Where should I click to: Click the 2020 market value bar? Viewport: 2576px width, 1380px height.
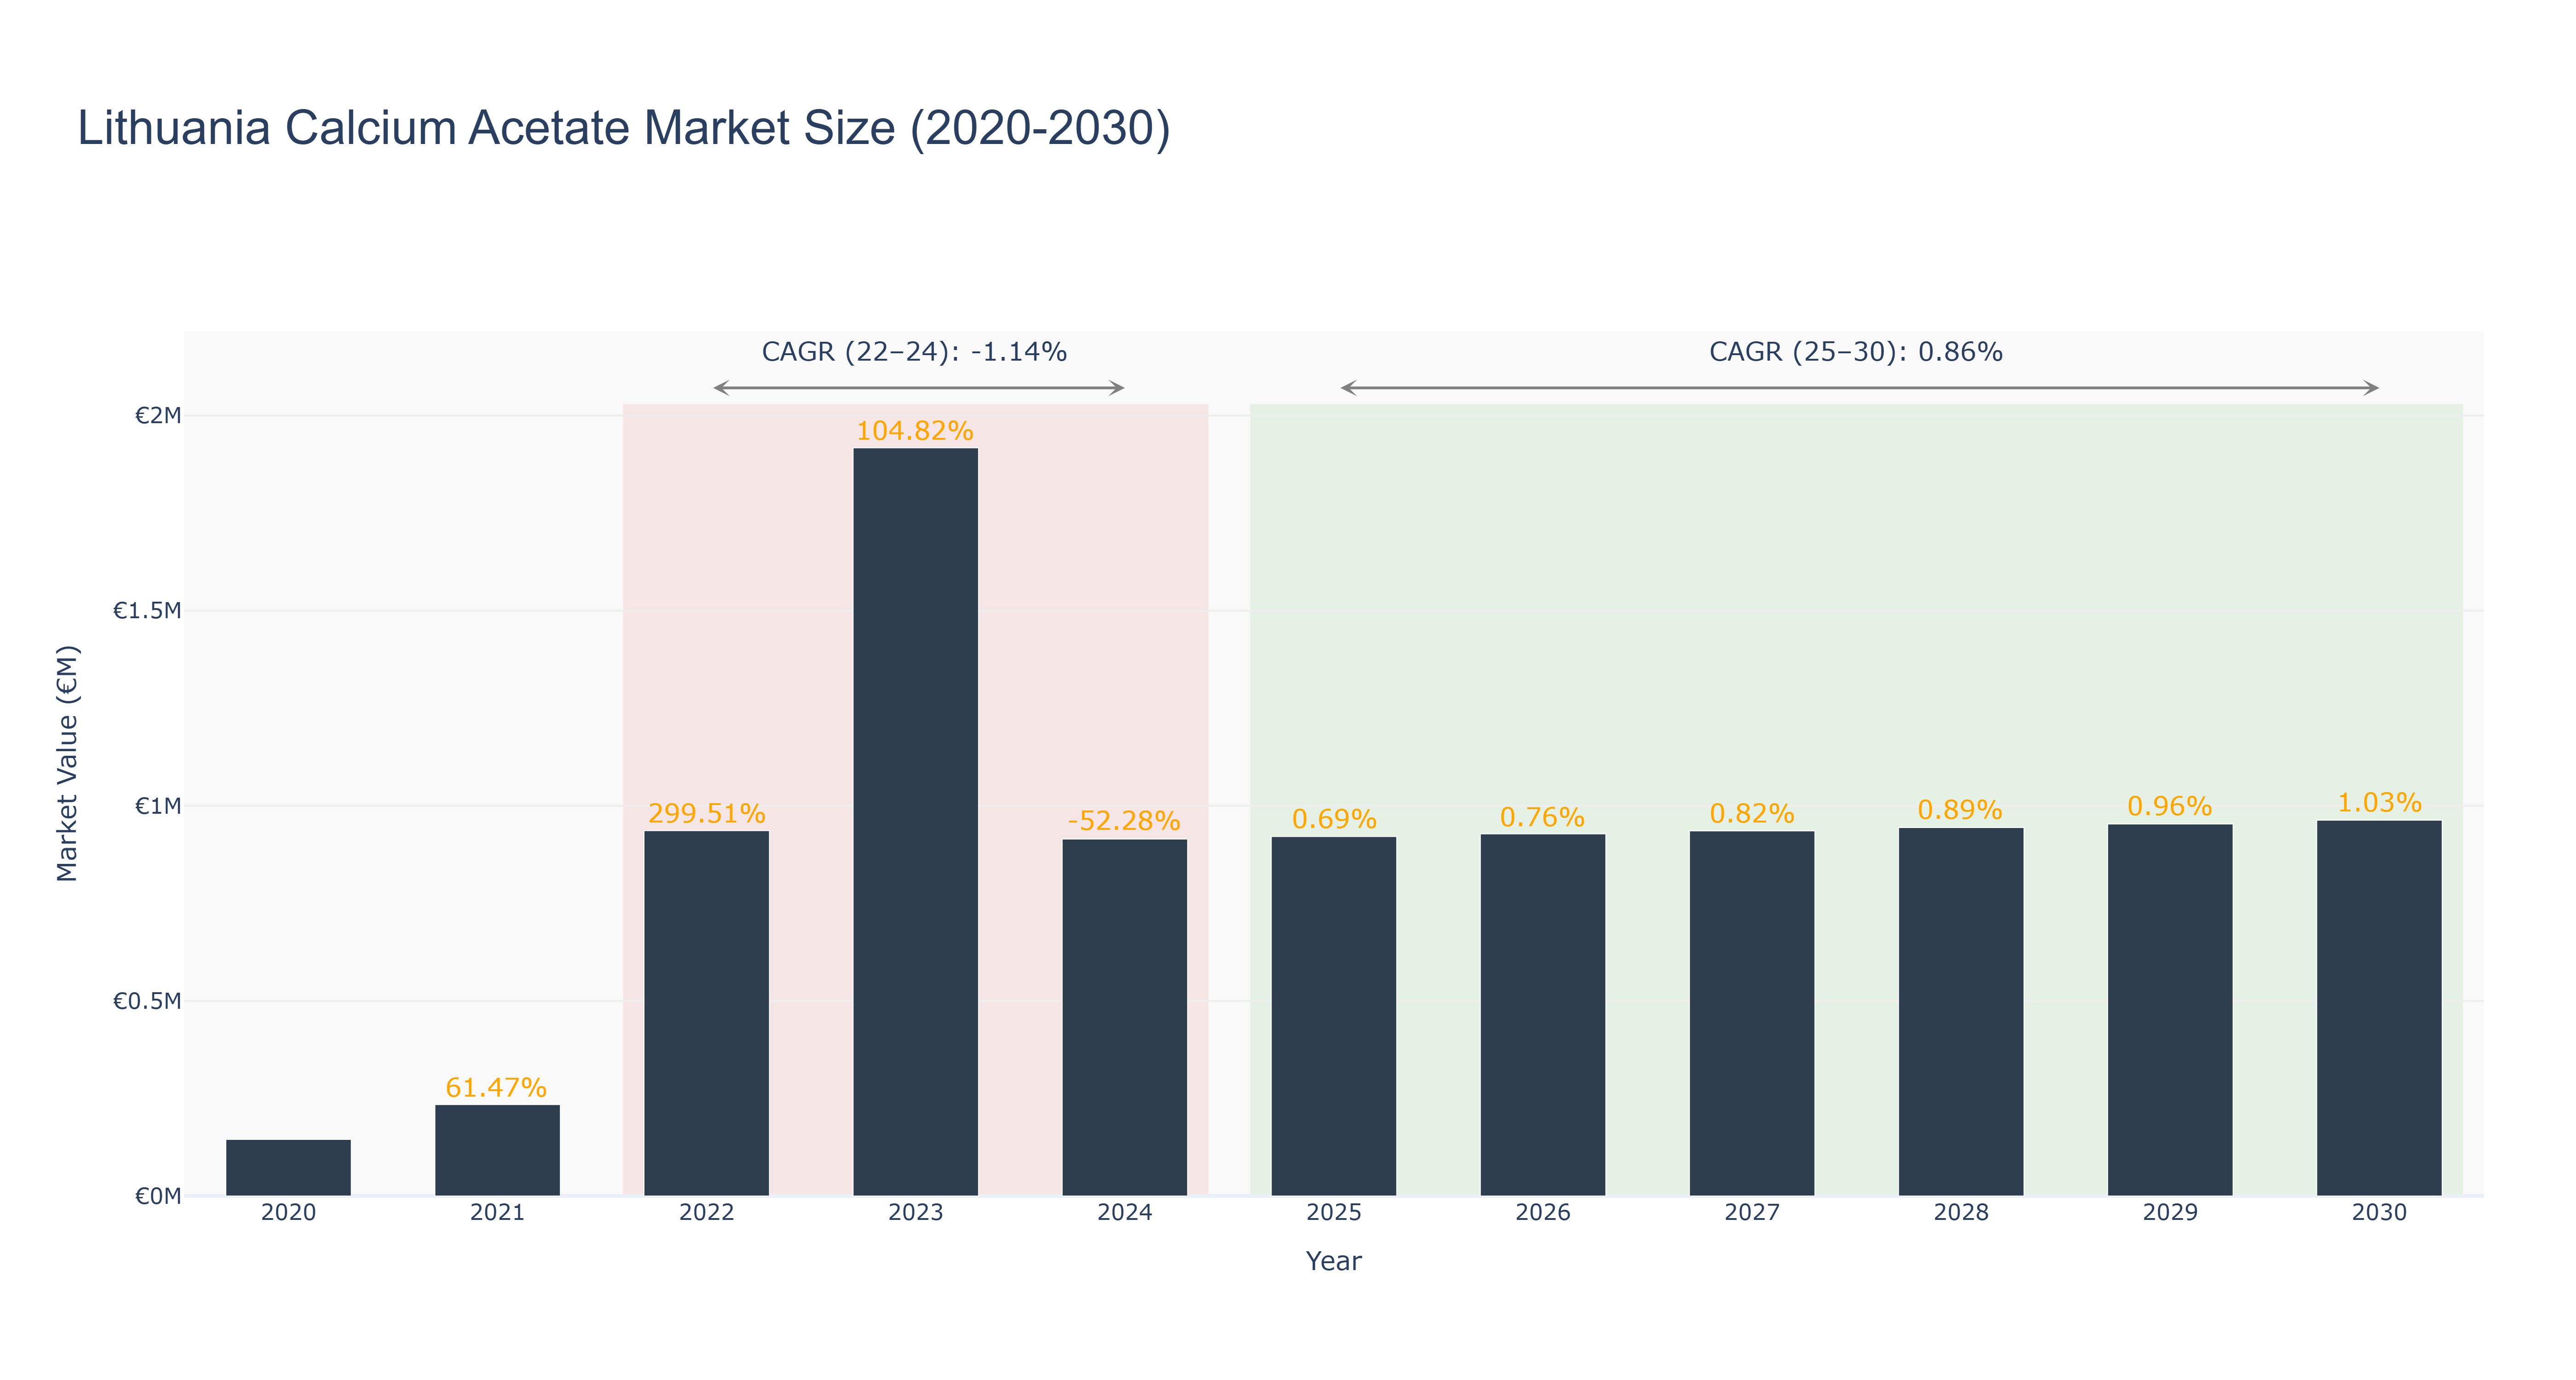click(x=288, y=1167)
